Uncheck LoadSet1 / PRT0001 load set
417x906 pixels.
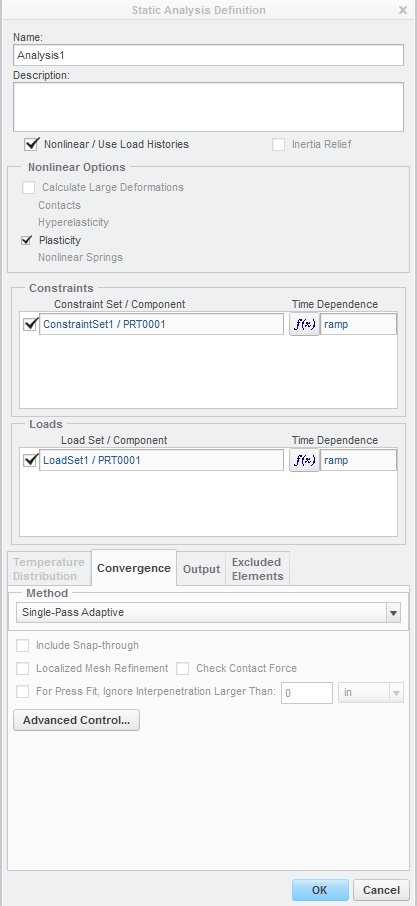(x=30, y=461)
